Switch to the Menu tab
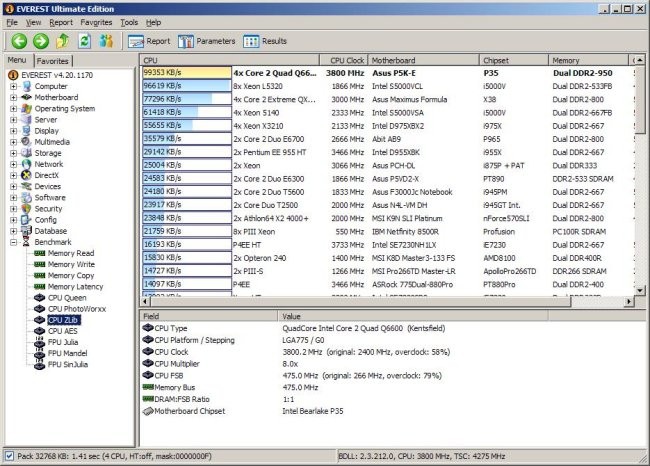Viewport: 650px width, 466px height. (x=17, y=60)
